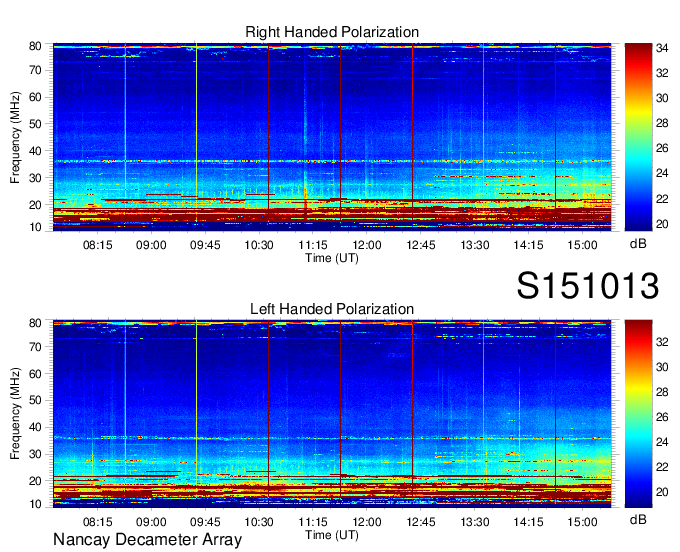Click the 08:15 tick label on bottom plot
This screenshot has width=680, height=552.
click(98, 522)
